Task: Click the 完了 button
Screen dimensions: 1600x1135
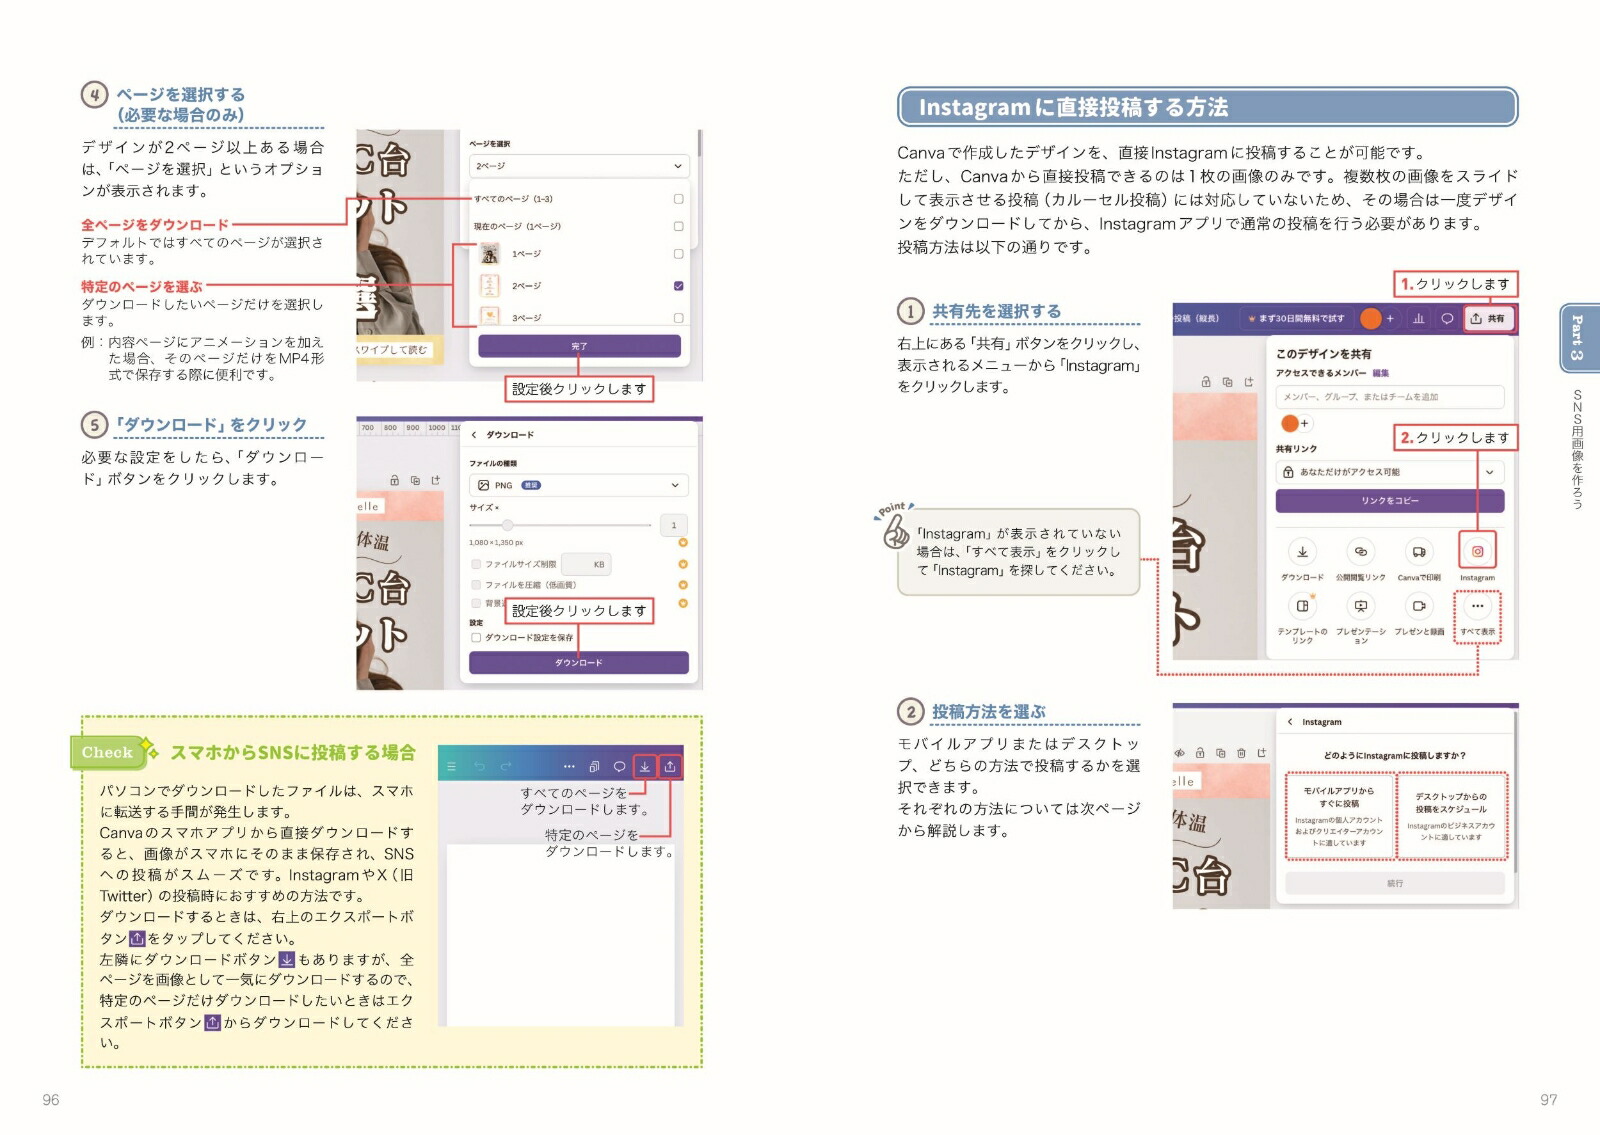Action: click(579, 346)
